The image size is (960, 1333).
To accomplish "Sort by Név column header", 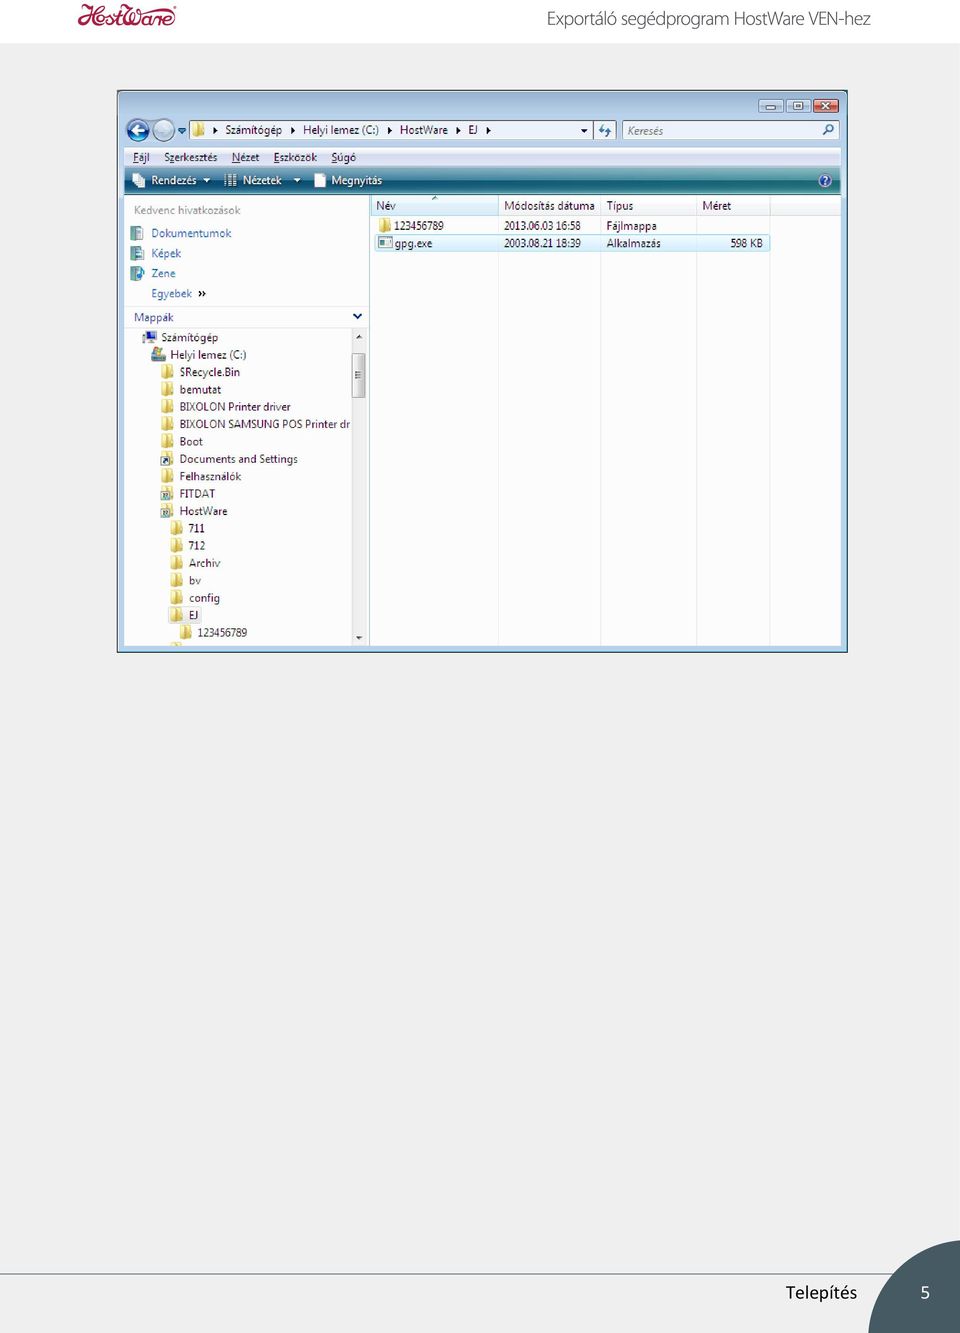I will (435, 205).
